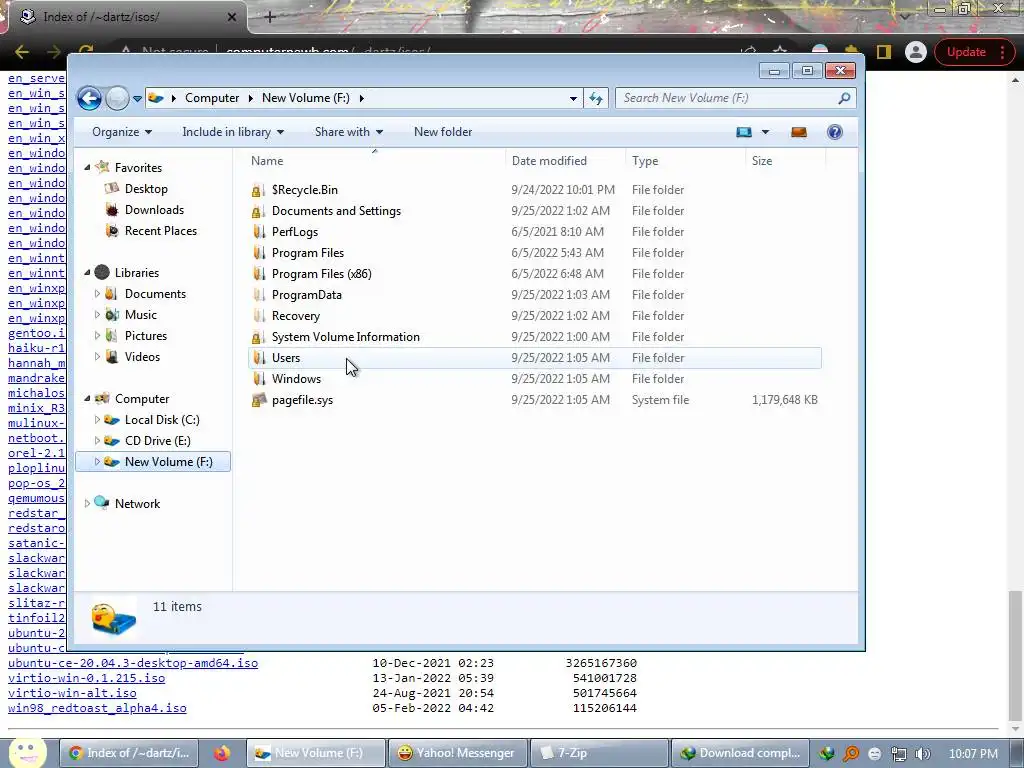This screenshot has width=1024, height=768.
Task: Open ubuntu-ce-20.04.3-desktop-amd64.iso link
Action: coord(133,663)
